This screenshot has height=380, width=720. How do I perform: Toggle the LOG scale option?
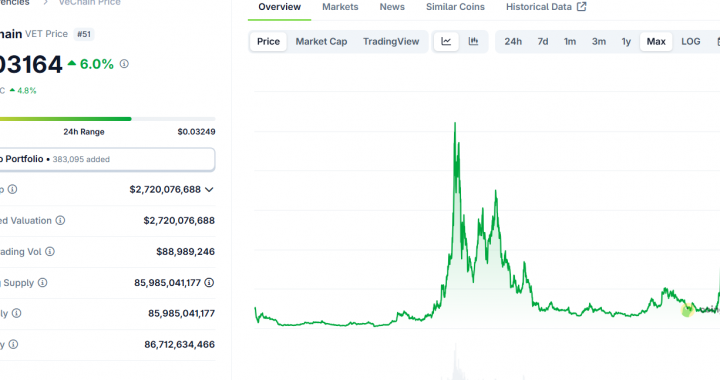point(691,41)
